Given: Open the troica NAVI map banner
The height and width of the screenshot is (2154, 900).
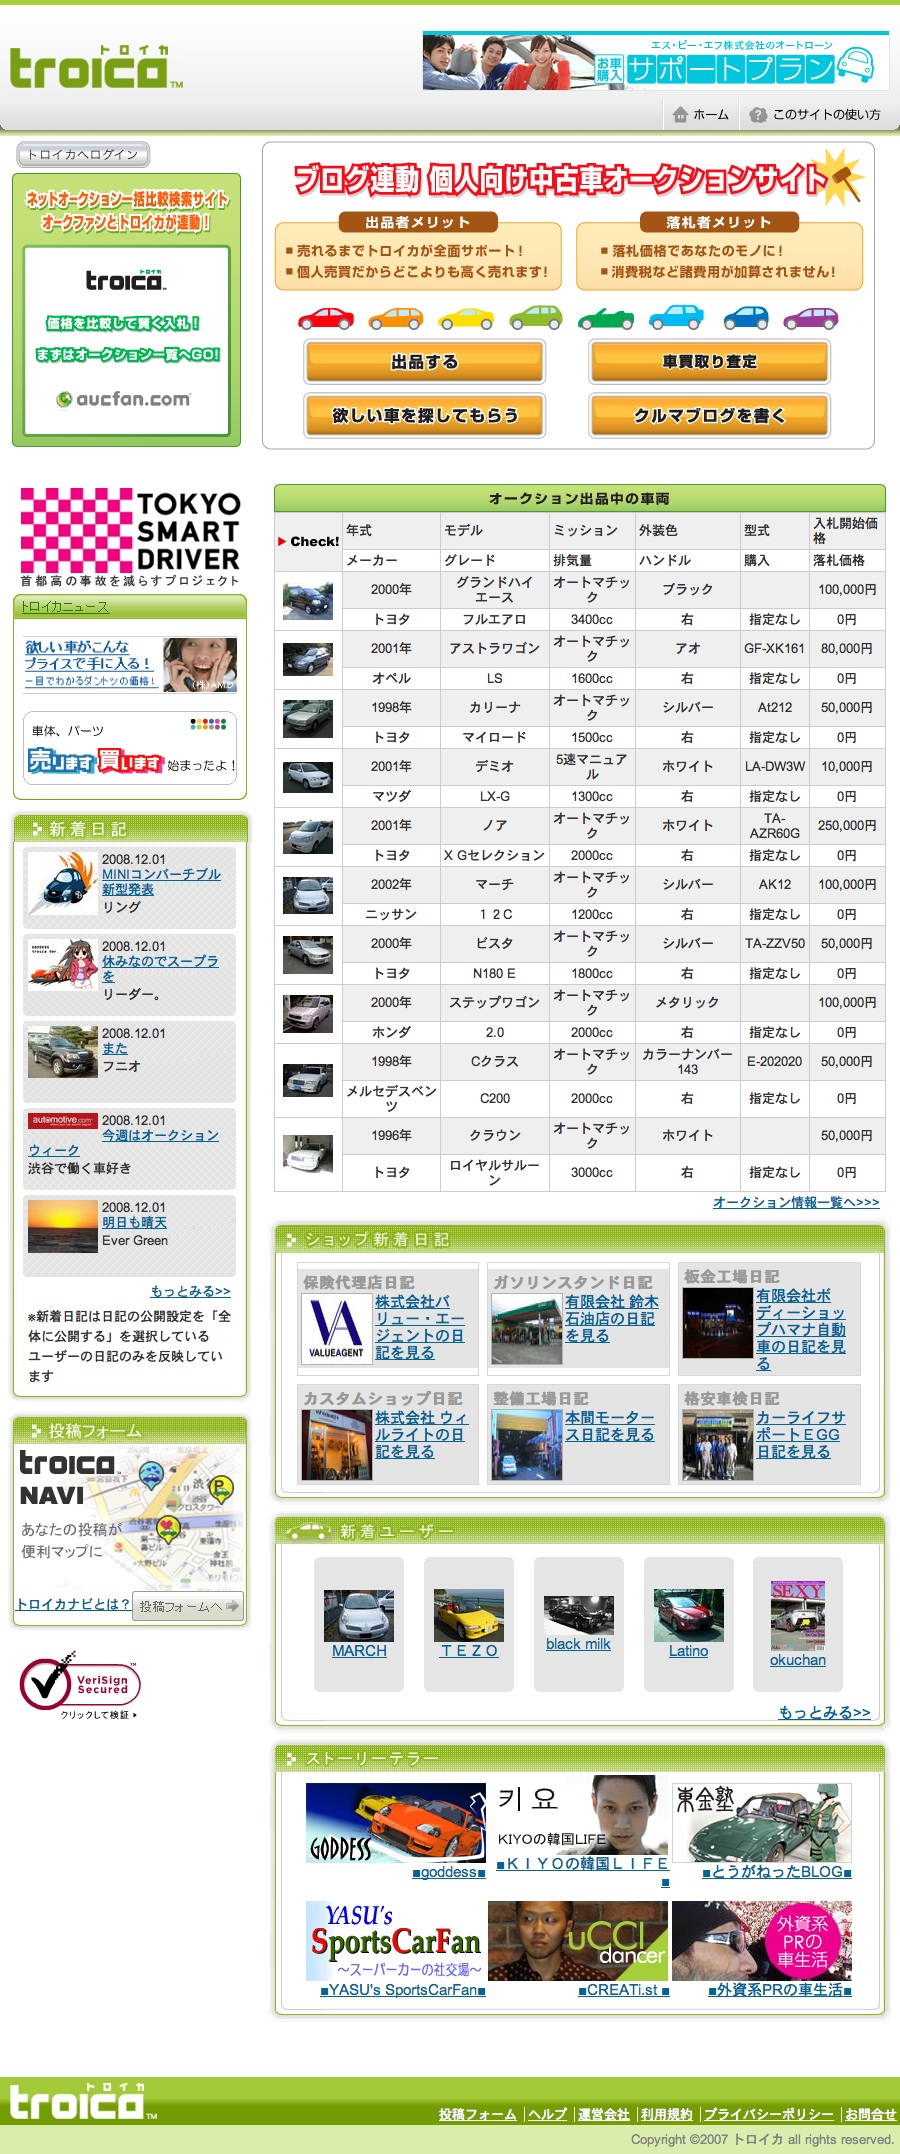Looking at the screenshot, I should [130, 1517].
